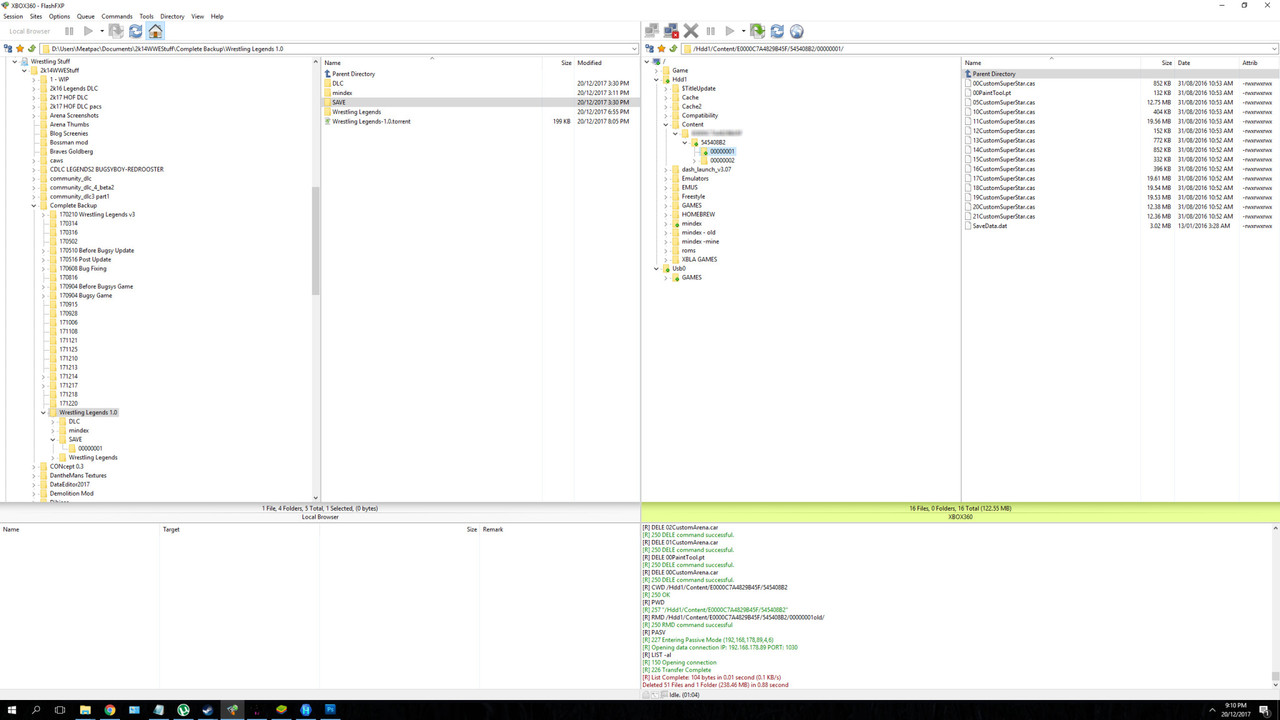Viewport: 1280px width, 720px height.
Task: Select XBLA GAMES folder in remote tree
Action: coord(699,260)
